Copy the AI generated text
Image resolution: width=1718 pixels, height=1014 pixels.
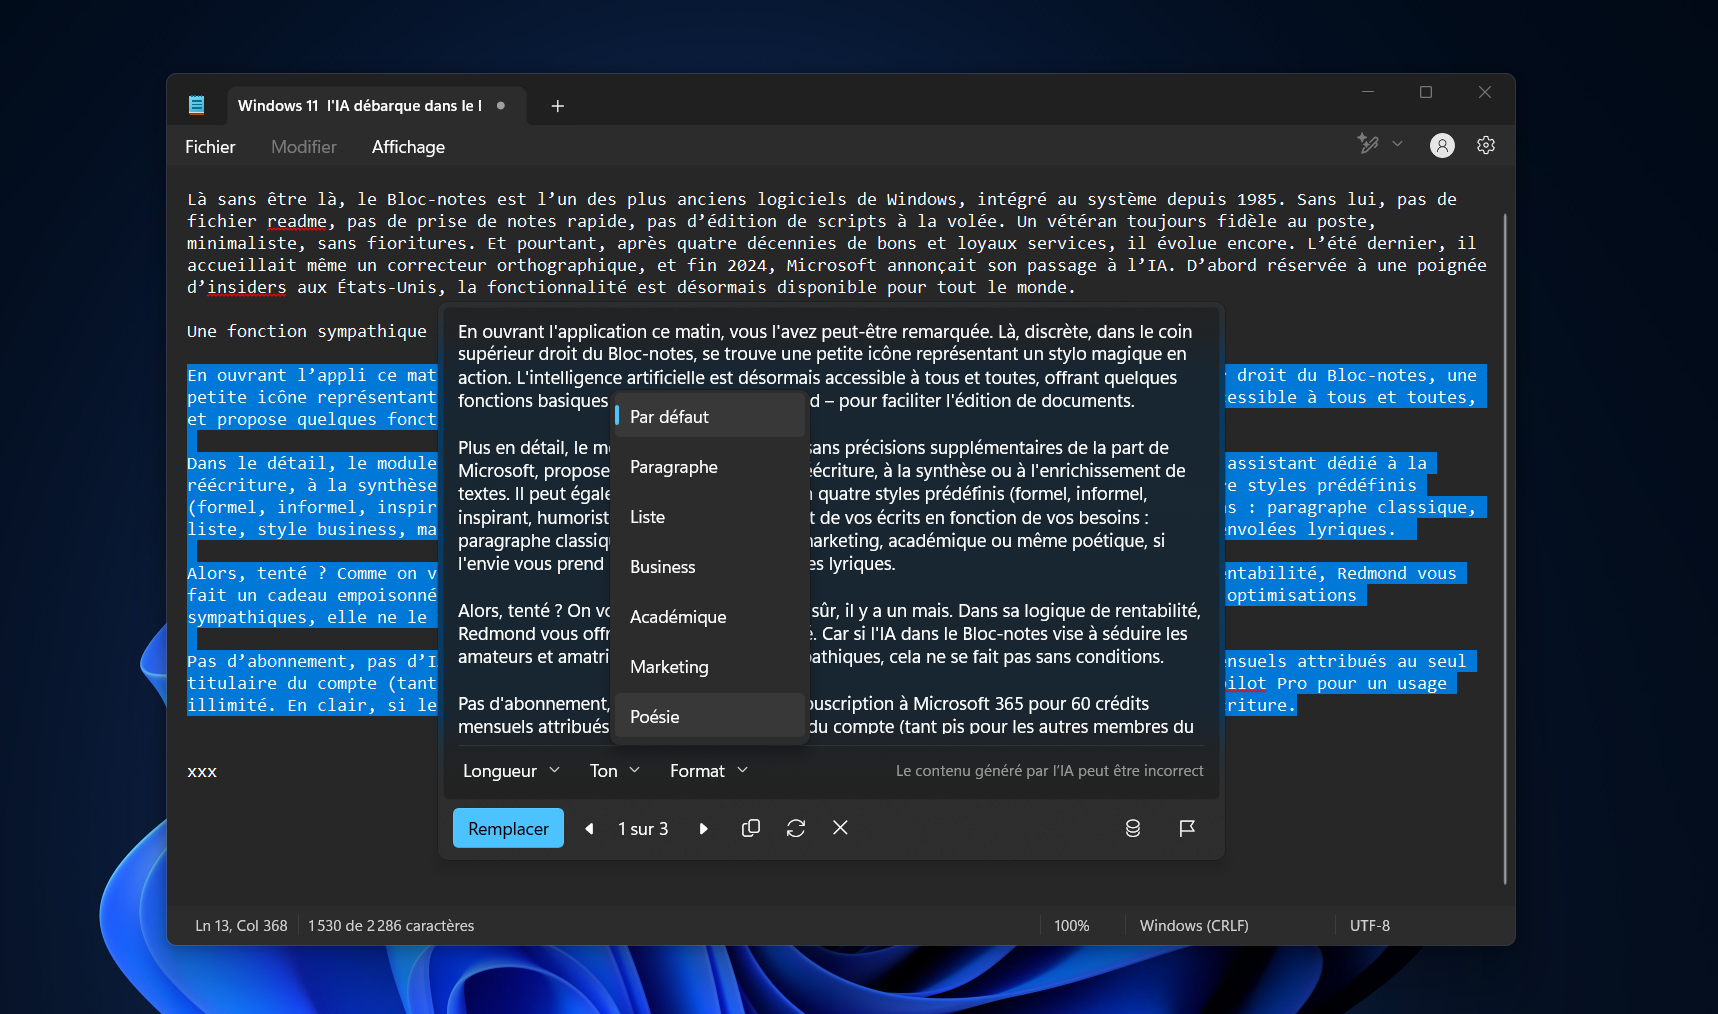750,828
